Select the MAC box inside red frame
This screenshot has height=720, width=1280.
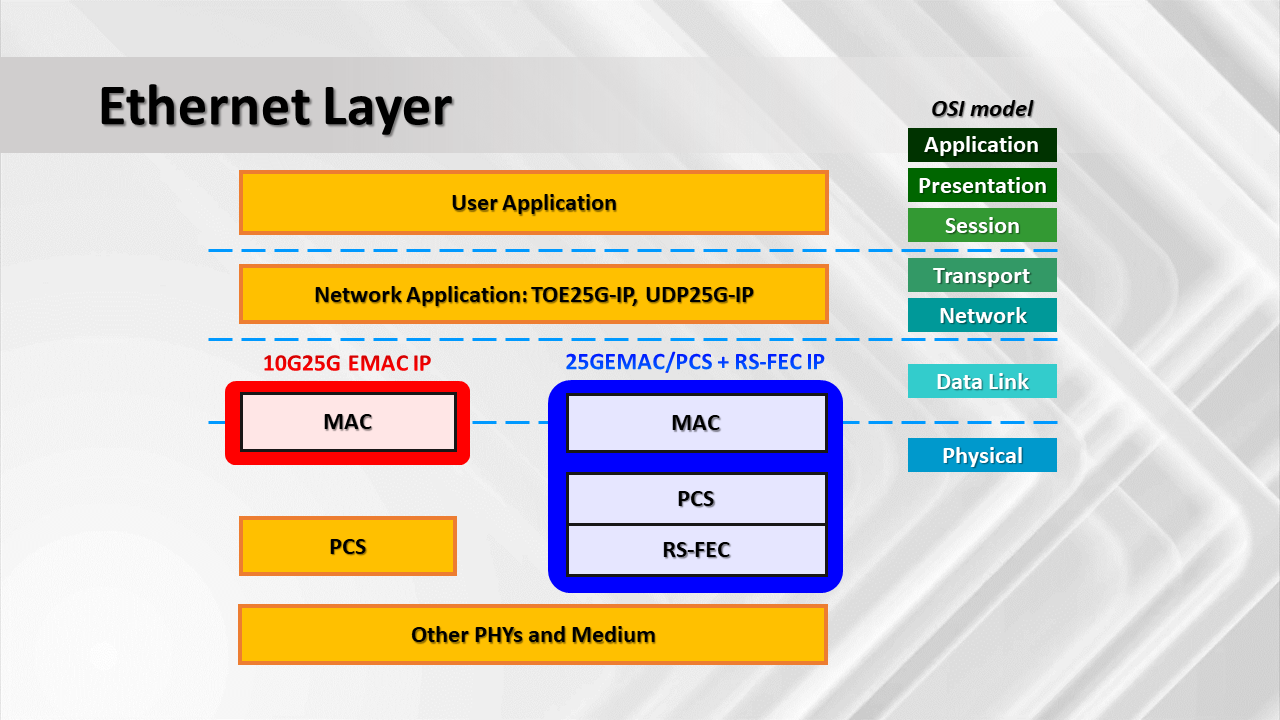348,422
